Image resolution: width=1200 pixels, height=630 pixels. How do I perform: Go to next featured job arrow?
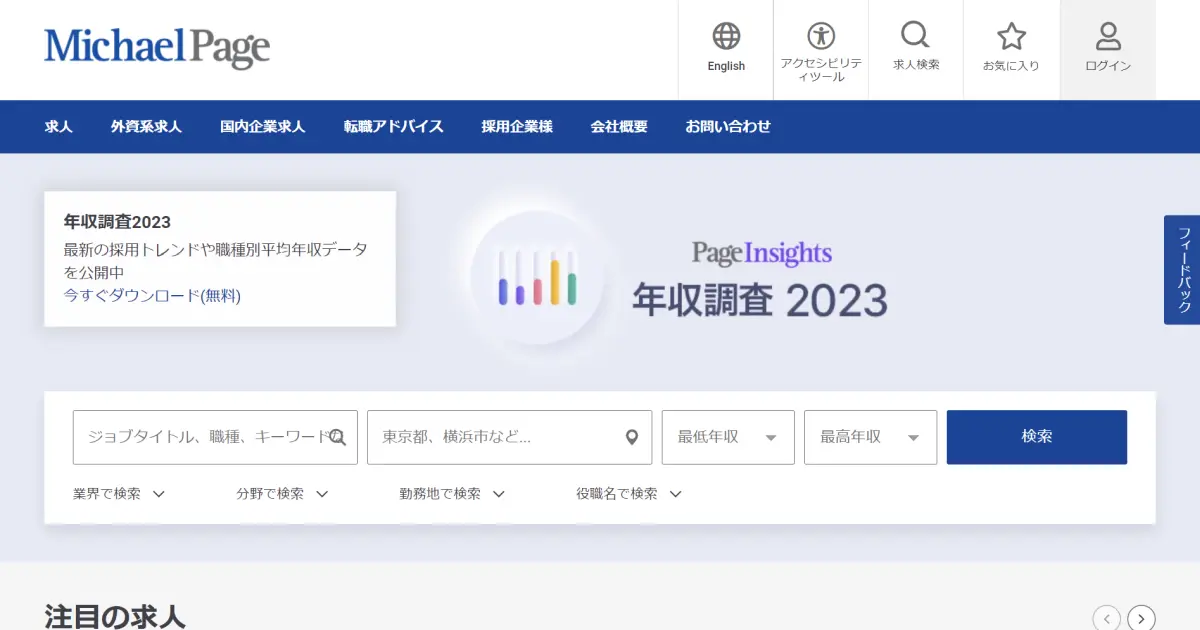coord(1142,618)
